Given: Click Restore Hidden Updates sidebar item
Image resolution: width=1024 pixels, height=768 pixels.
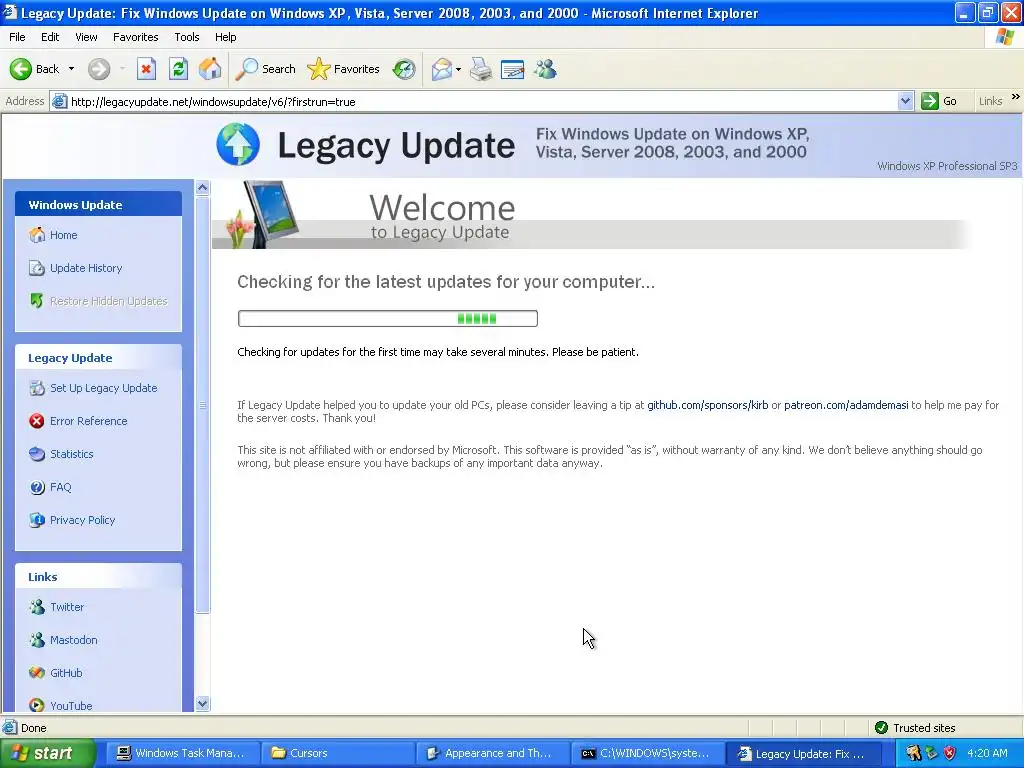Looking at the screenshot, I should pyautogui.click(x=108, y=301).
